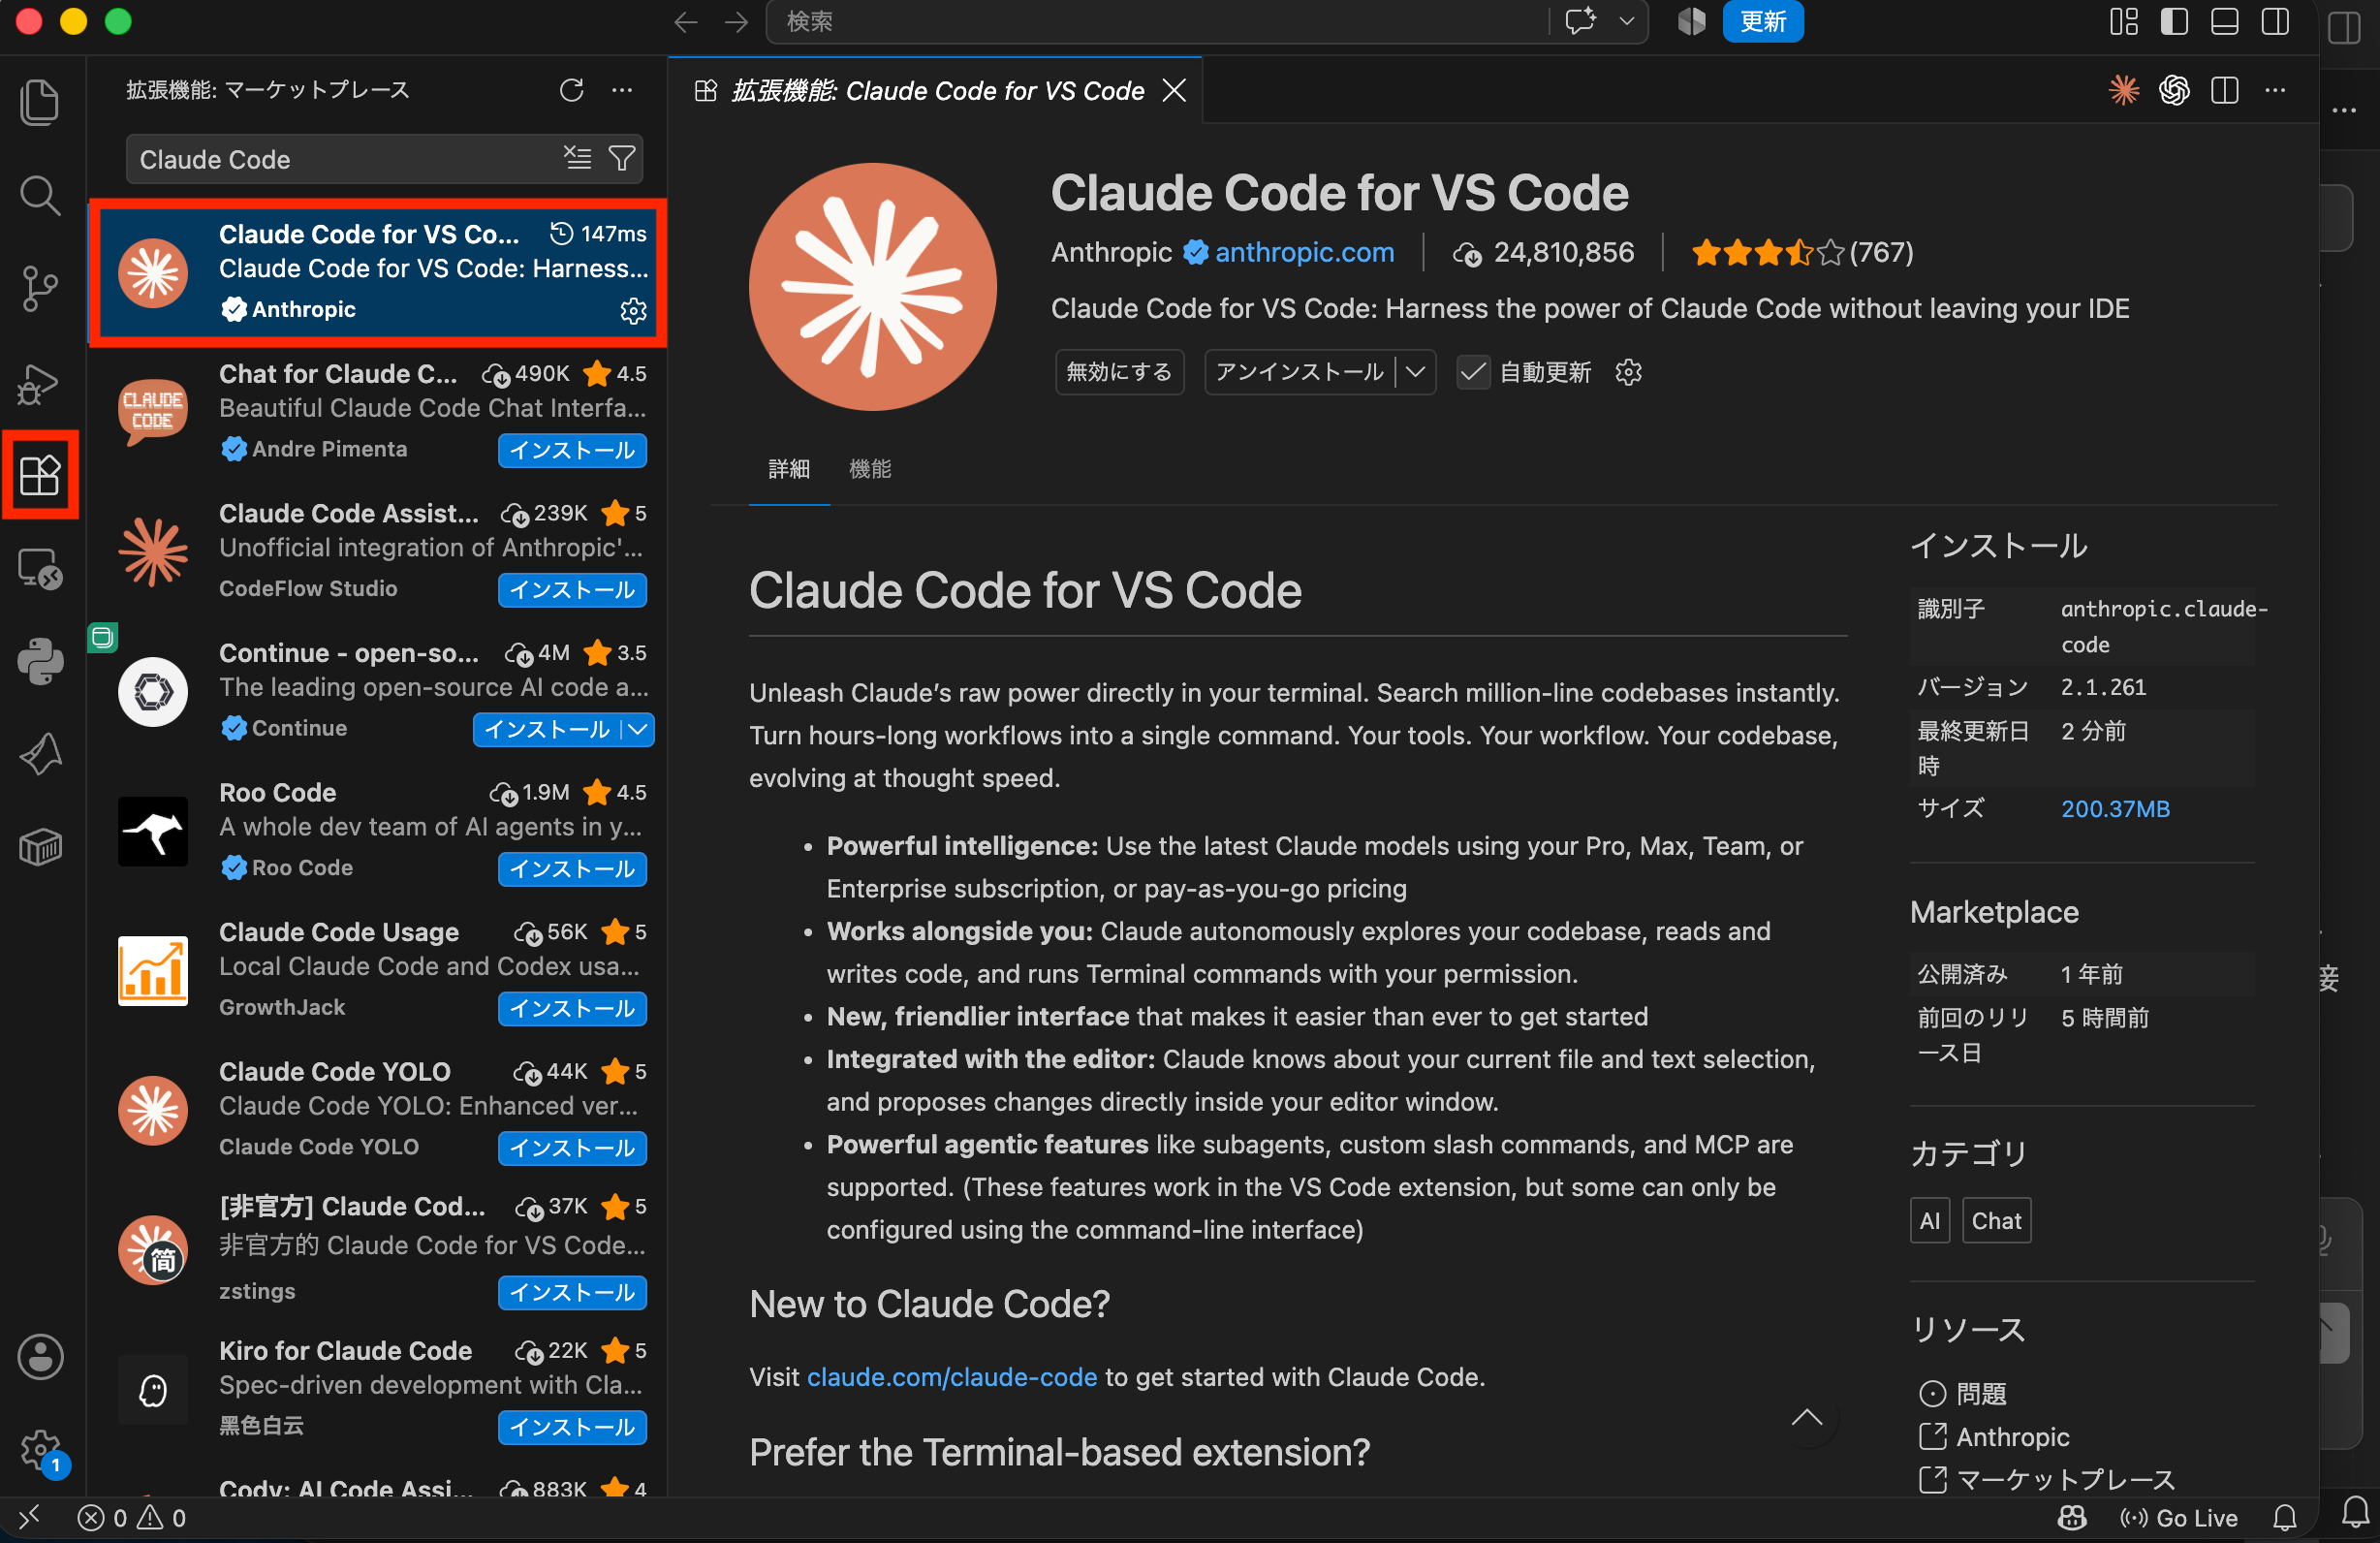The height and width of the screenshot is (1543, 2380).
Task: Open marketplace panel more actions menu
Action: tap(622, 90)
